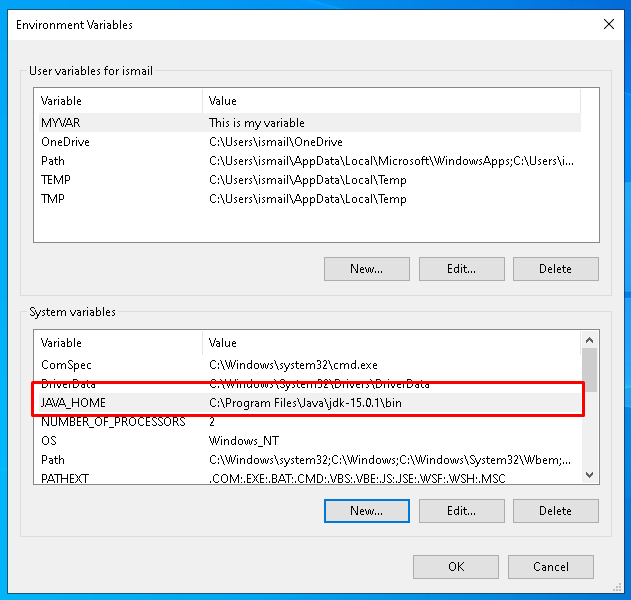Screen dimensions: 631x600
Task: Select the NUMBER_OF_PROCESSORS variable
Action: (309, 422)
